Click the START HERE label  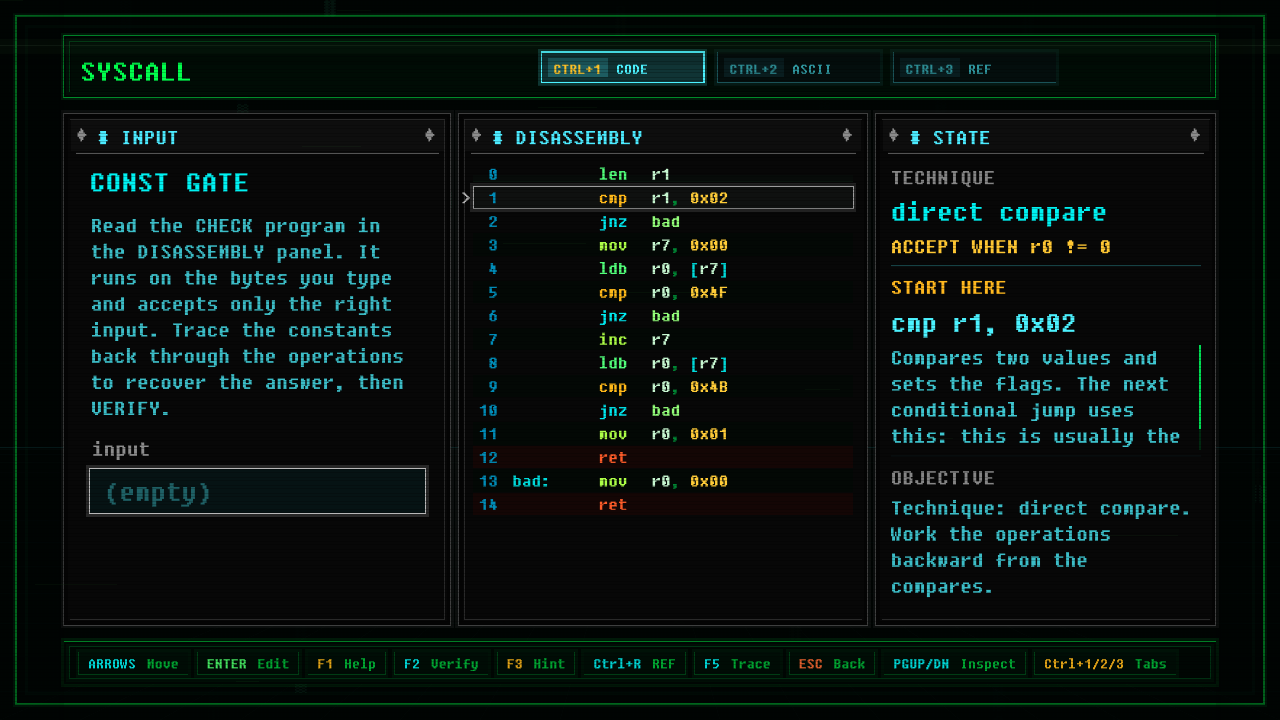[948, 288]
